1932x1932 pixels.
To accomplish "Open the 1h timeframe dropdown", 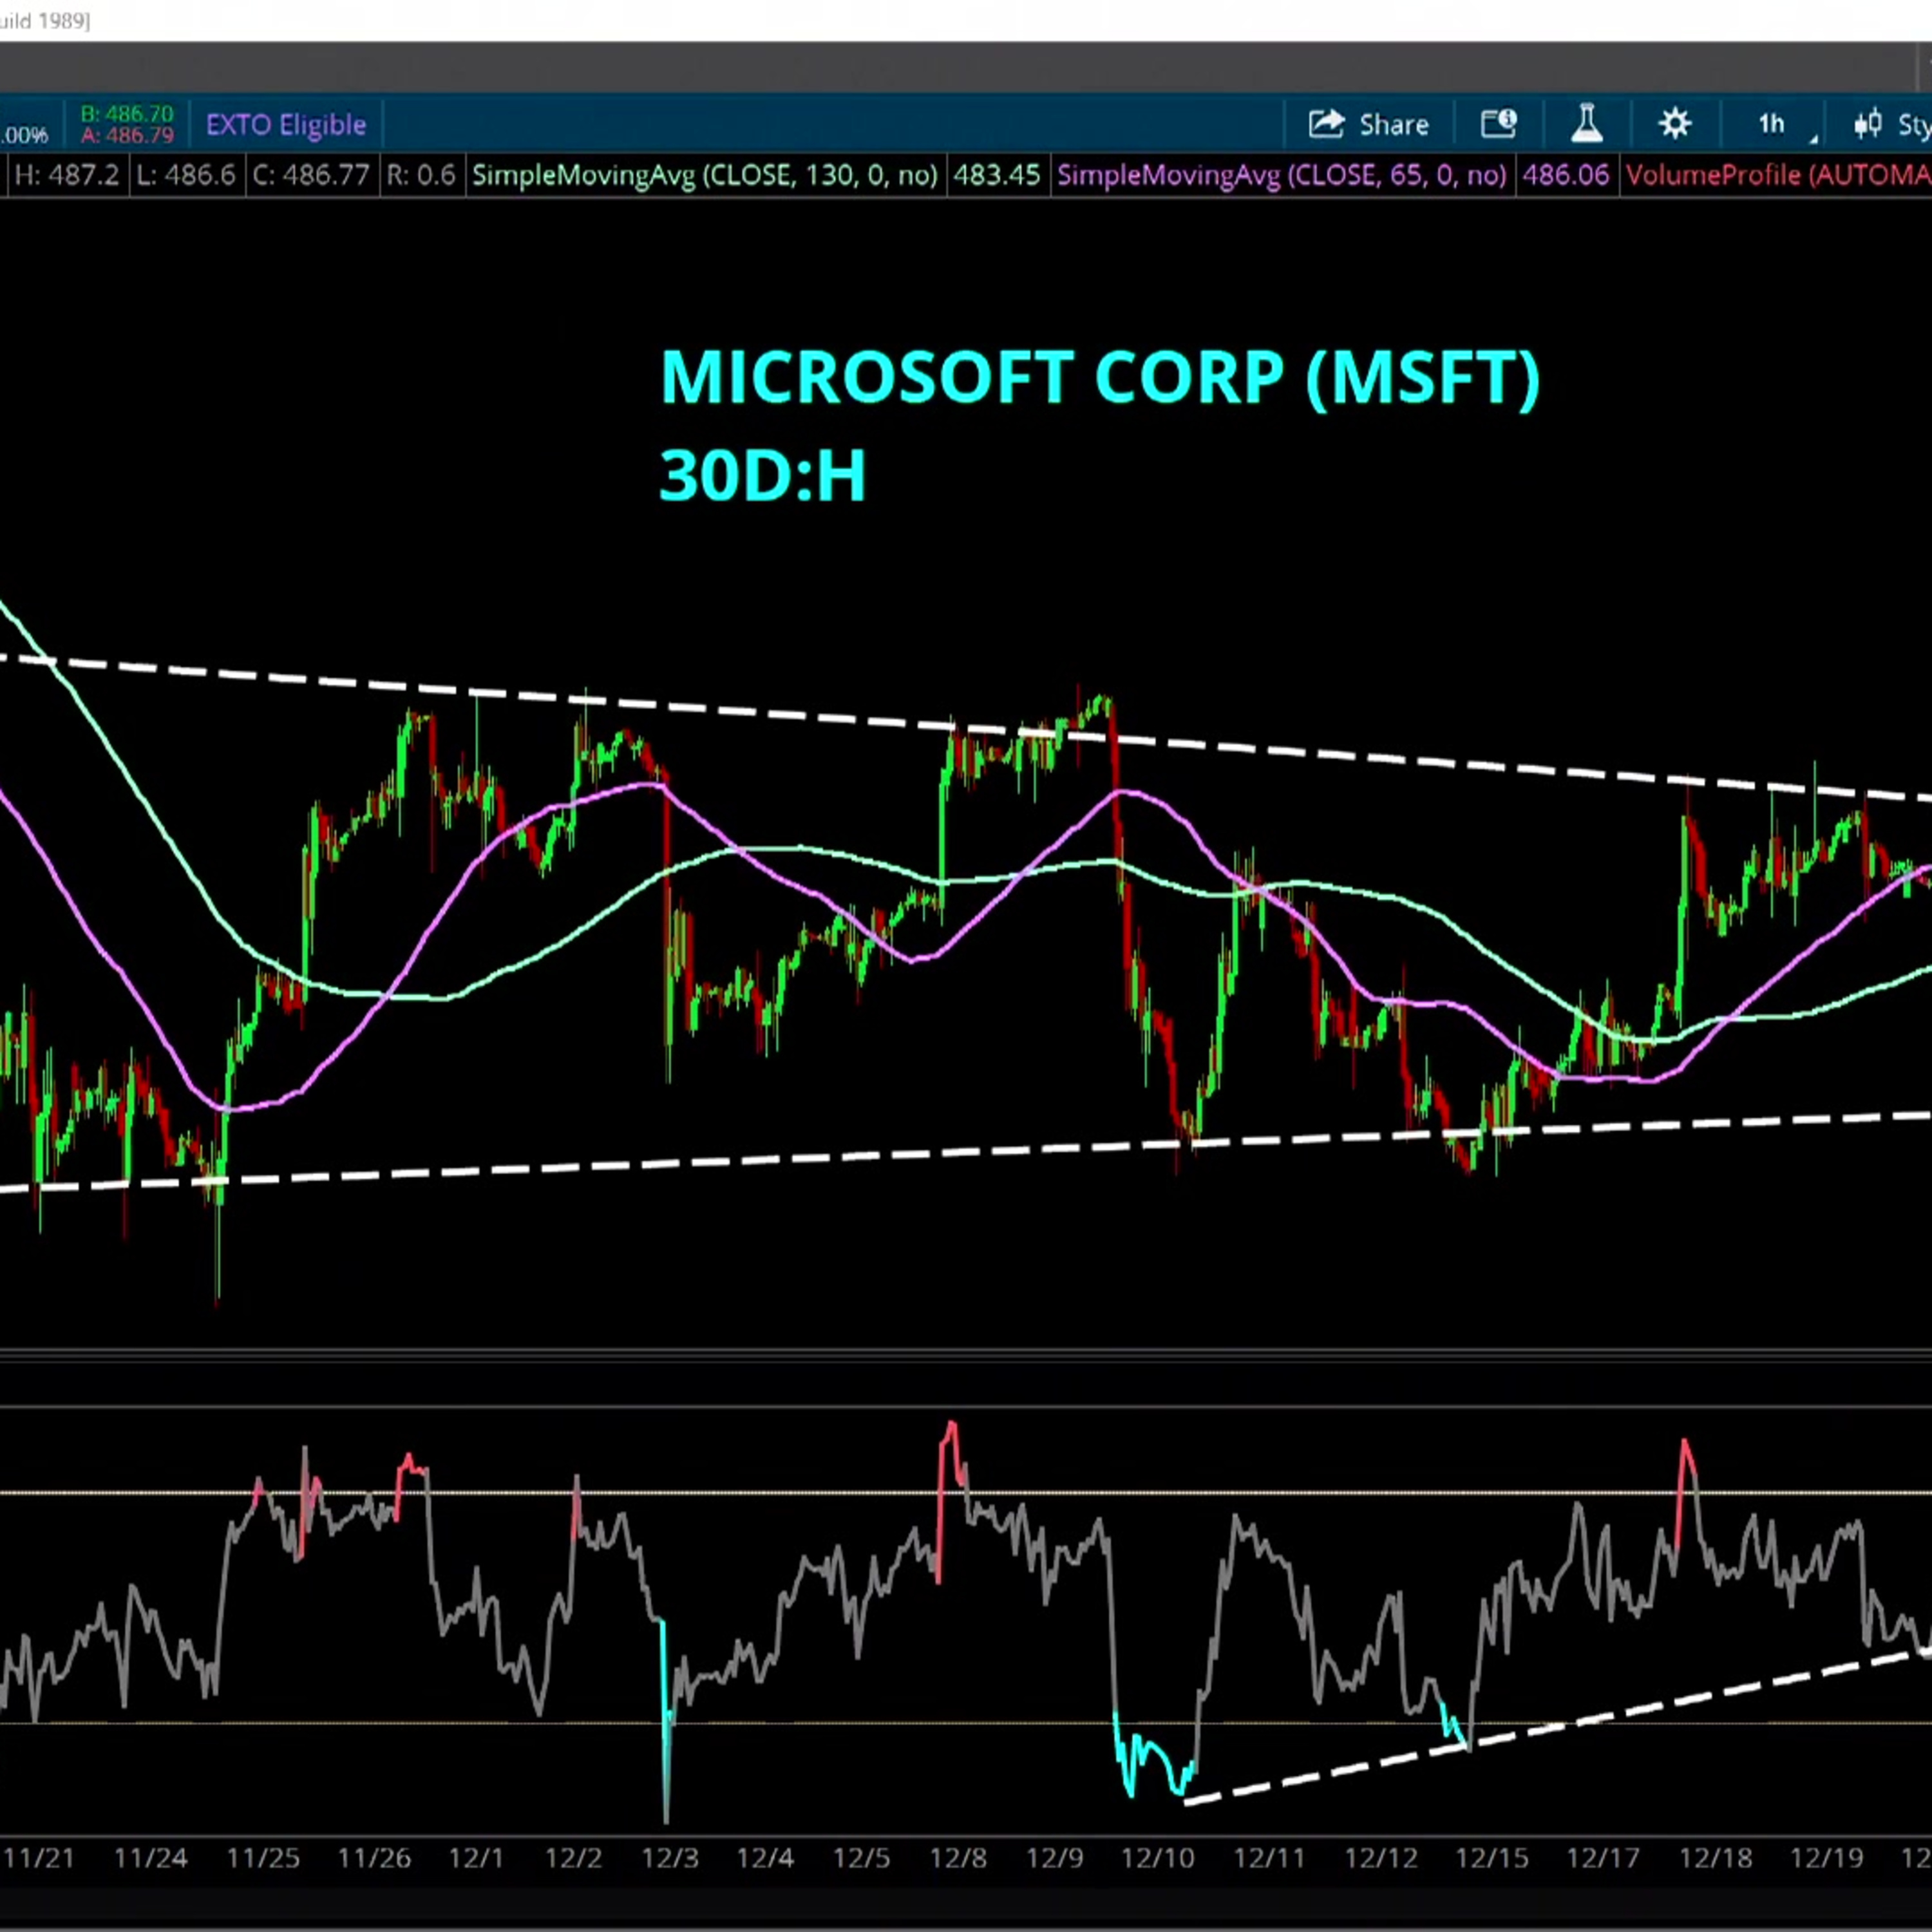I will 1772,123.
